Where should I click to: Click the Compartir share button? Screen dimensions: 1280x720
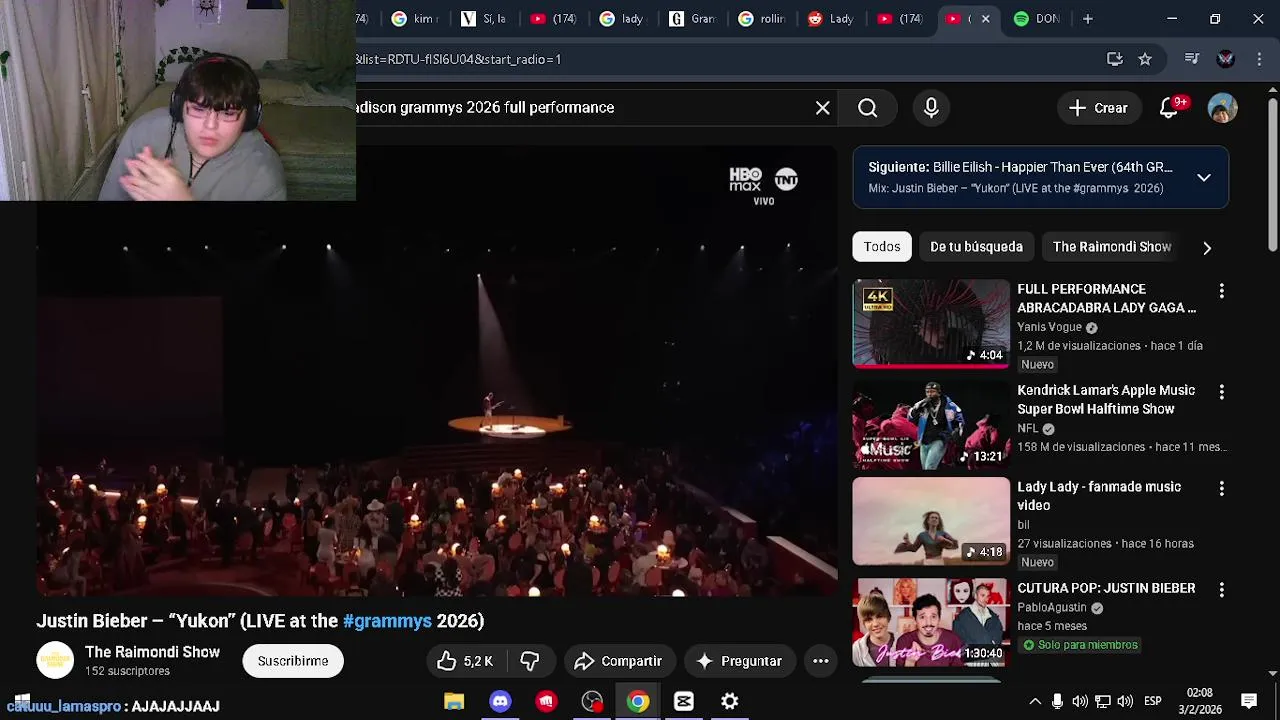[619, 661]
